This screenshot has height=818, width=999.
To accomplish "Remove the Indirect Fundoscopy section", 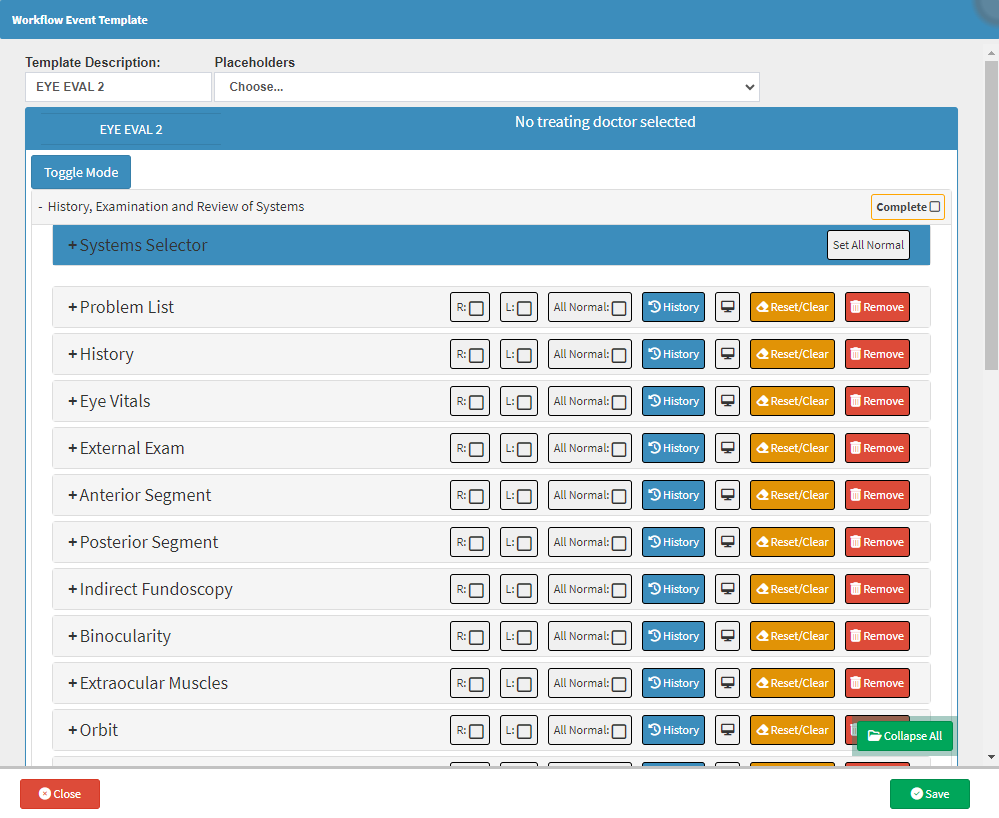I will click(x=877, y=589).
